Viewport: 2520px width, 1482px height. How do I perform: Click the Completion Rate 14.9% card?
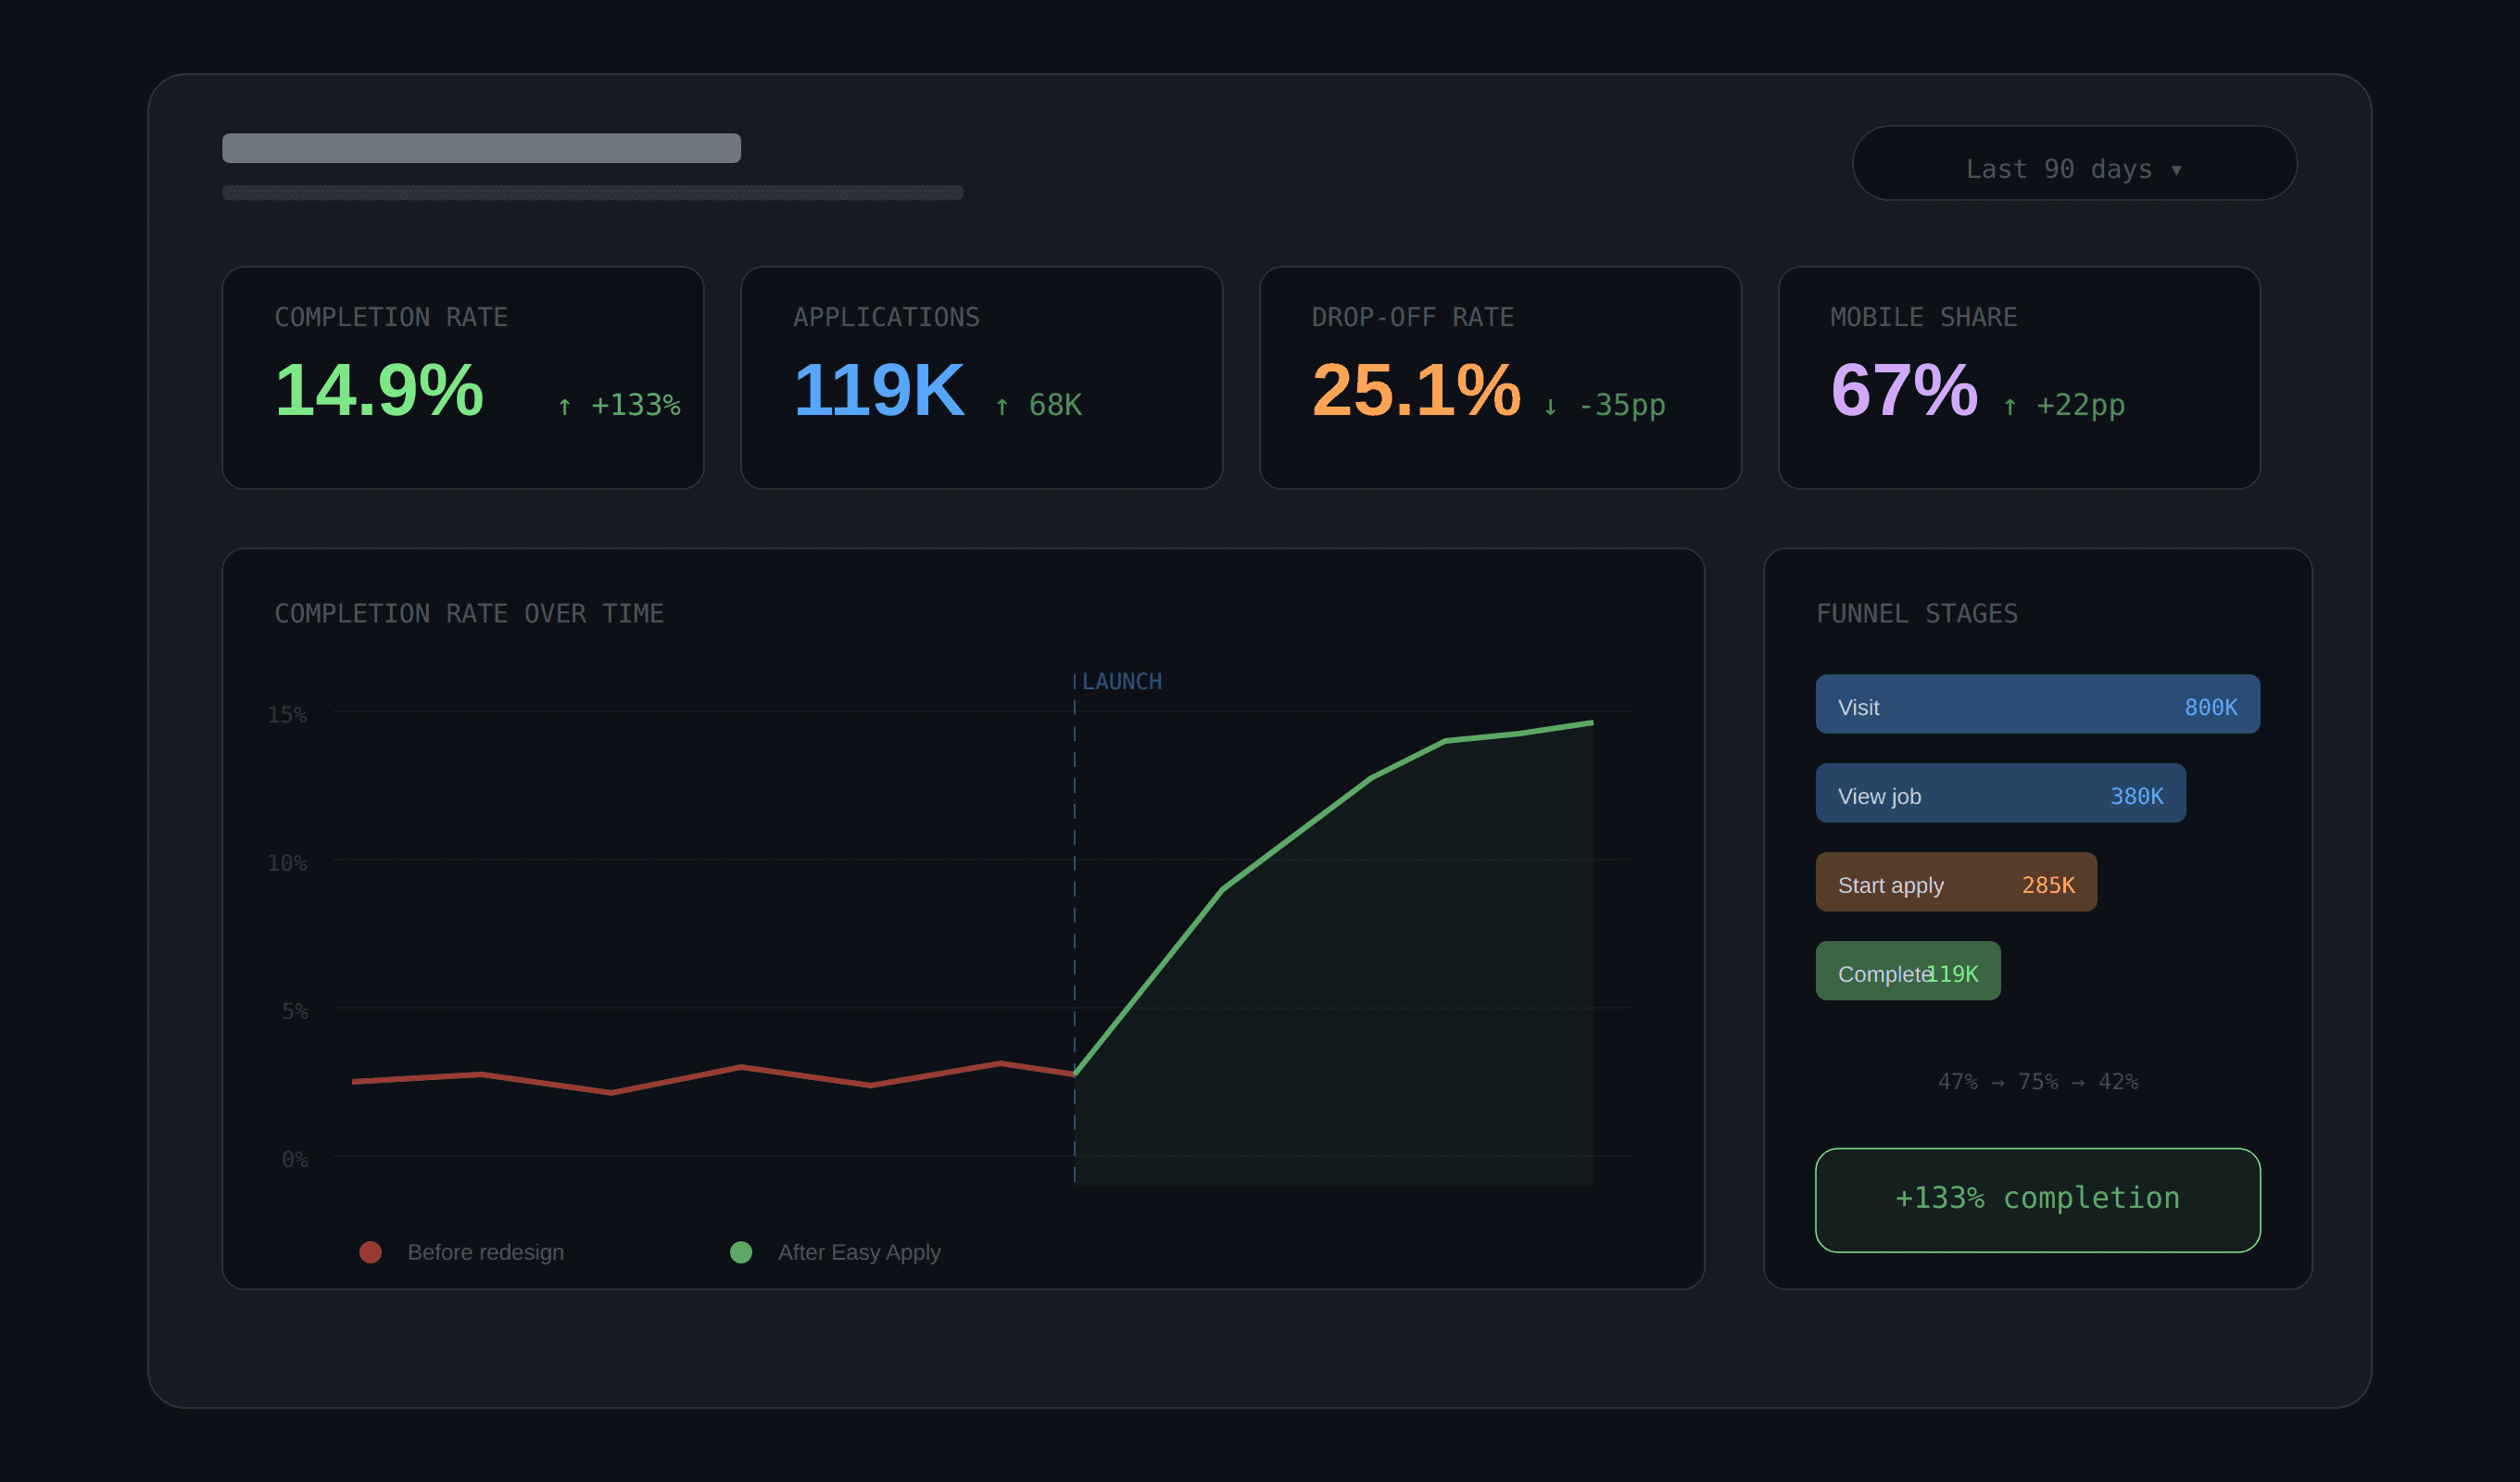pos(462,377)
